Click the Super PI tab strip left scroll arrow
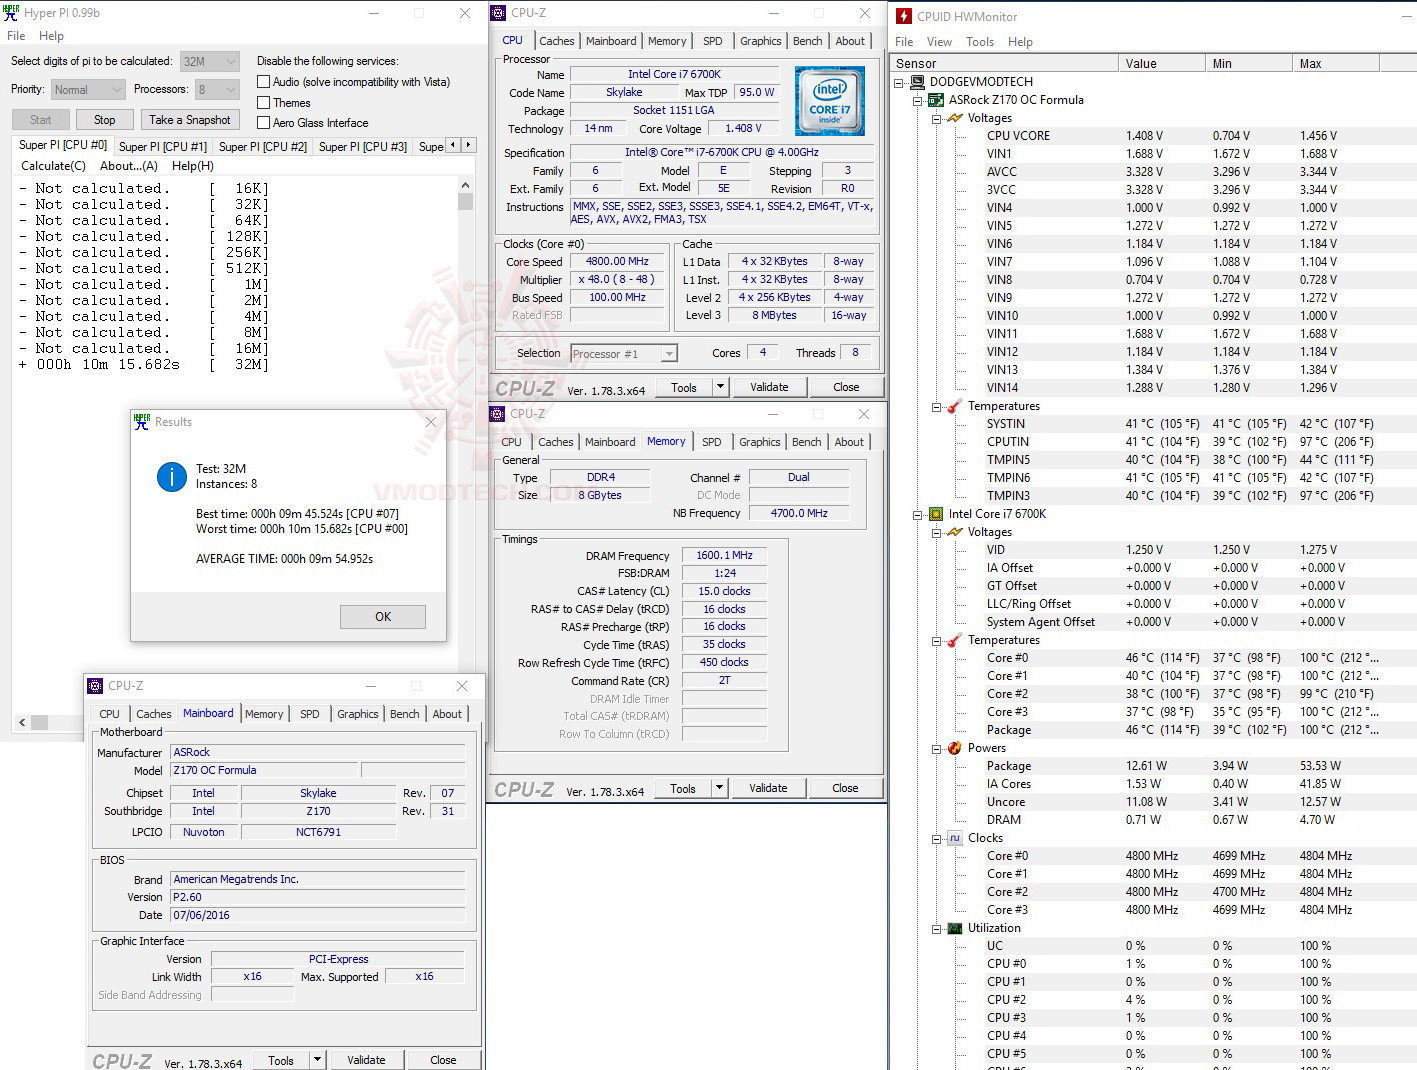The image size is (1417, 1070). (453, 145)
